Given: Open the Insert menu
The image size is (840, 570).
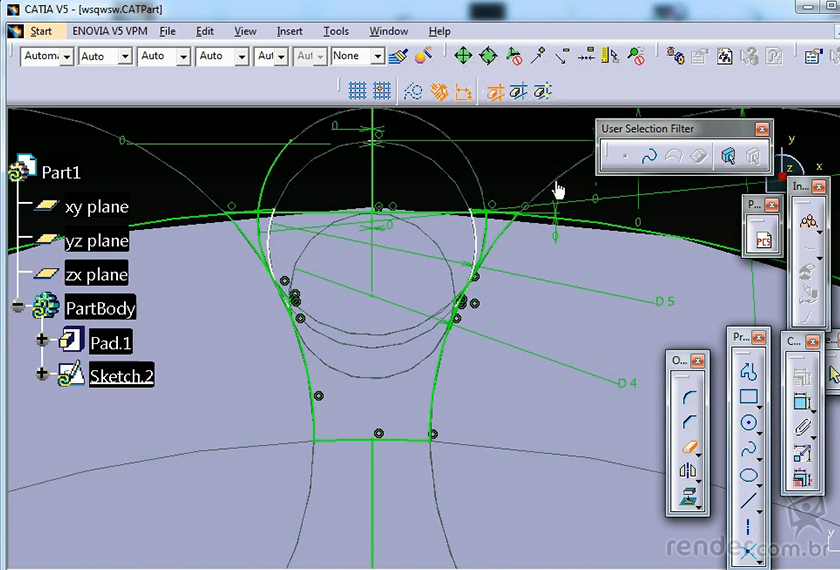Looking at the screenshot, I should [290, 31].
